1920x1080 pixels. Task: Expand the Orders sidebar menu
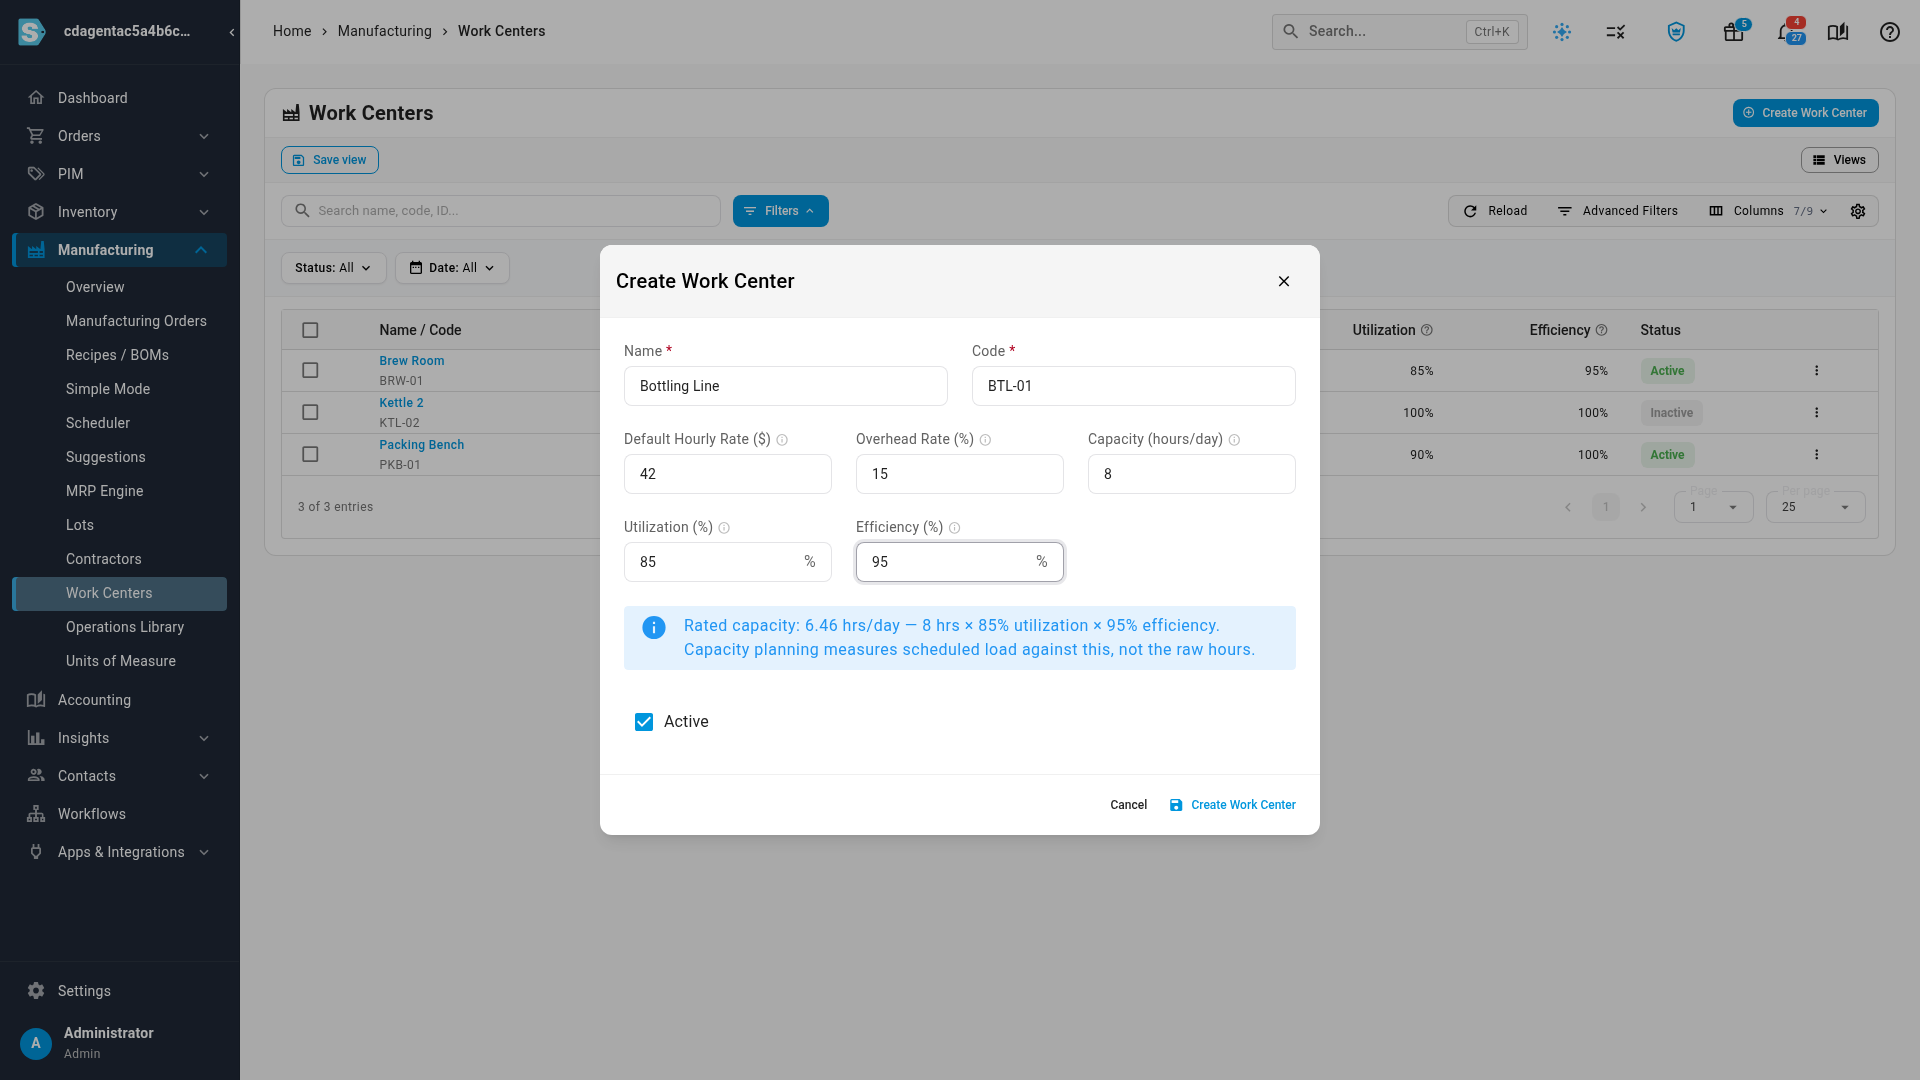pos(120,136)
